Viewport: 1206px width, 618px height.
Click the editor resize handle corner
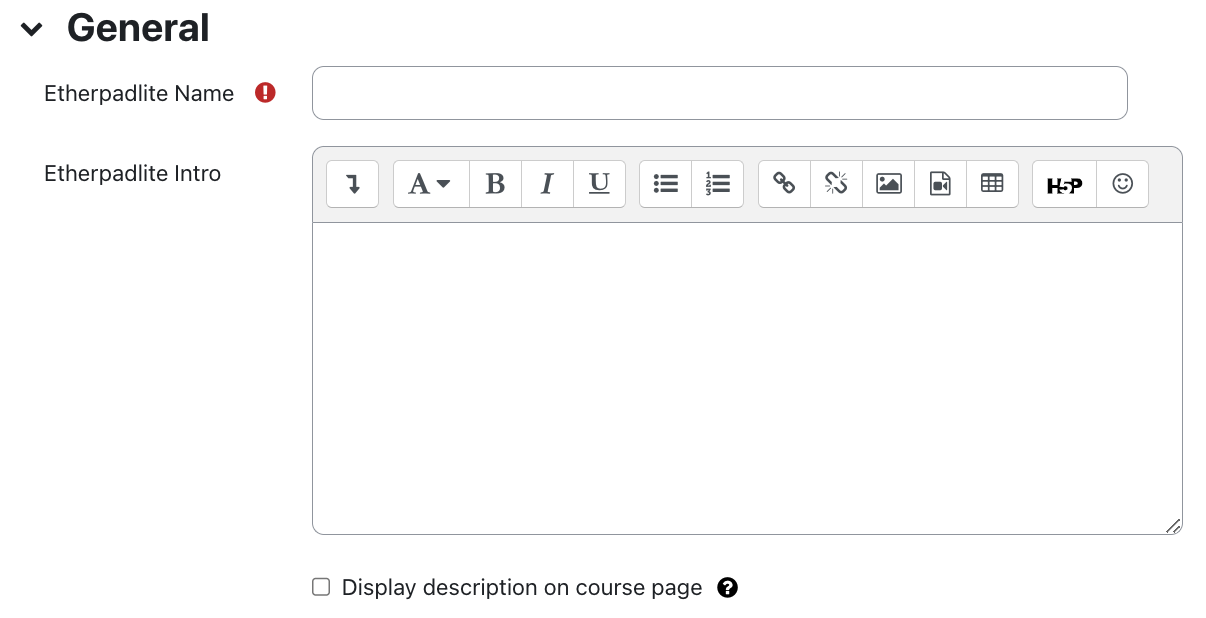(1173, 526)
